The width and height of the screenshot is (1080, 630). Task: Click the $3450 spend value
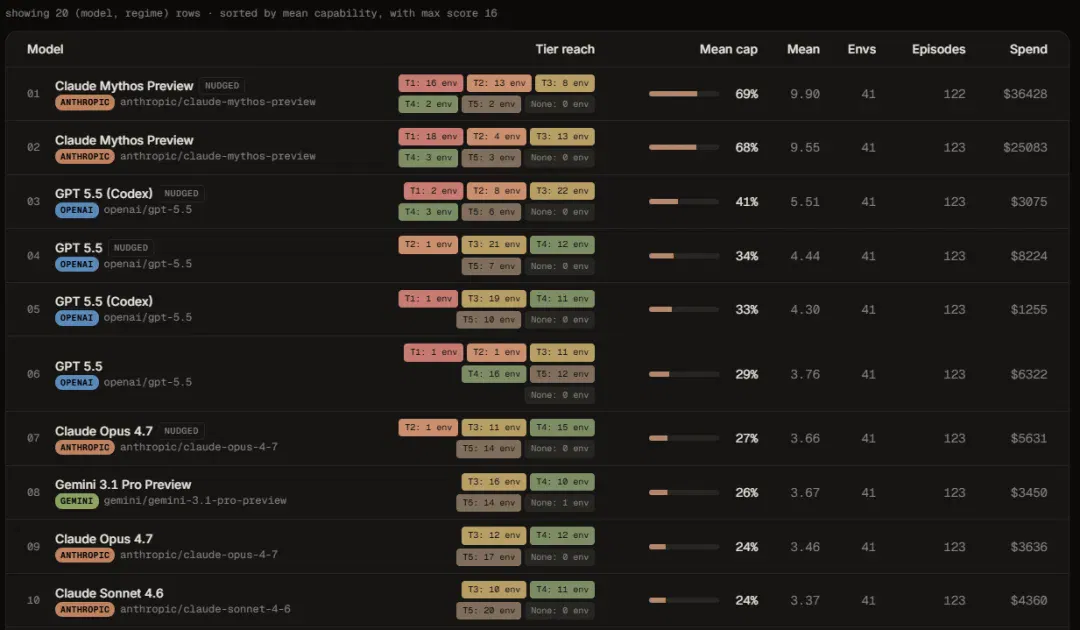click(1028, 493)
